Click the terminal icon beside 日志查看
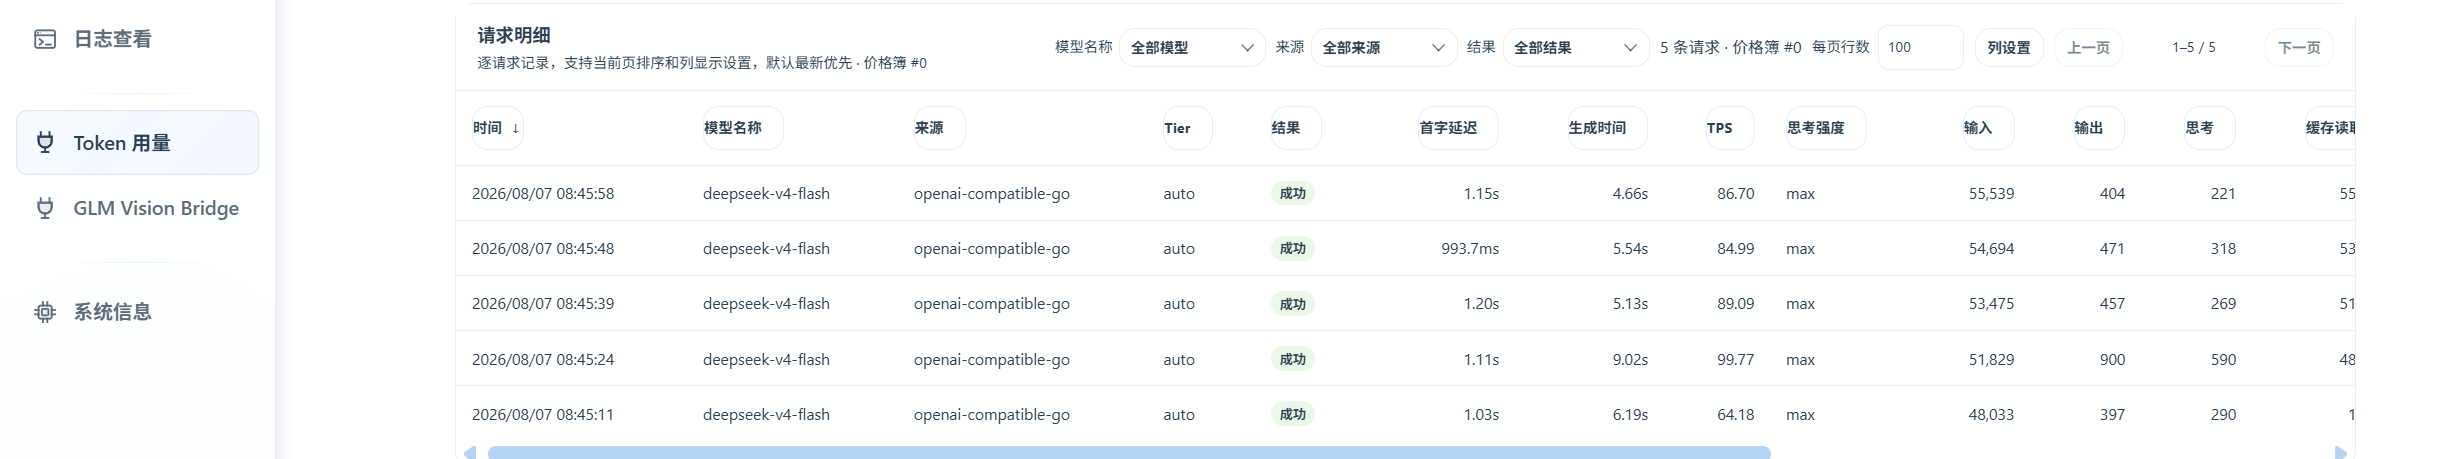The width and height of the screenshot is (2450, 459). point(45,39)
